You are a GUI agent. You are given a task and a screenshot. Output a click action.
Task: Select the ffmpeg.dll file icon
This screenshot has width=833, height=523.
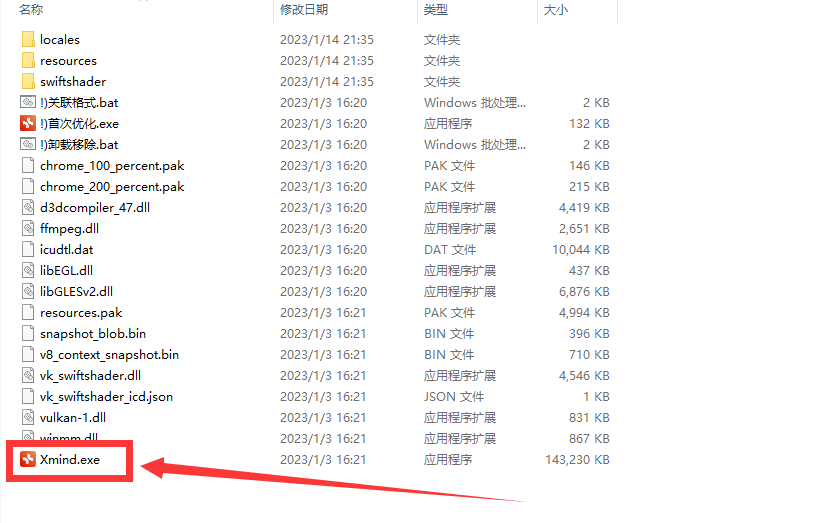(x=28, y=229)
